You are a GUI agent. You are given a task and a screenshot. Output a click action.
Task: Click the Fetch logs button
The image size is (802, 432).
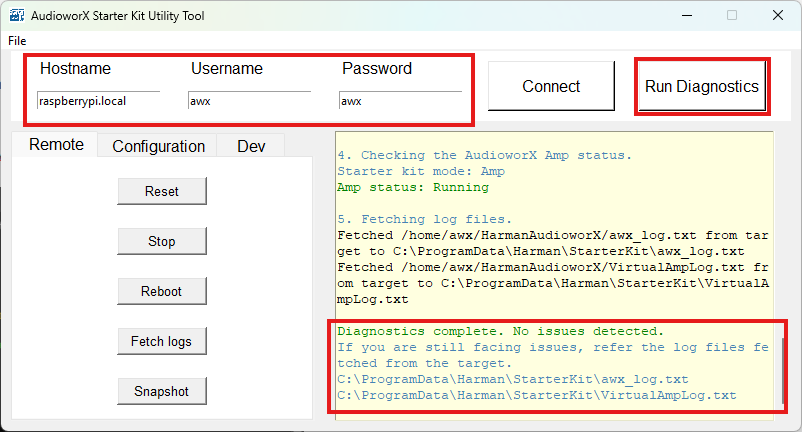[x=162, y=342]
